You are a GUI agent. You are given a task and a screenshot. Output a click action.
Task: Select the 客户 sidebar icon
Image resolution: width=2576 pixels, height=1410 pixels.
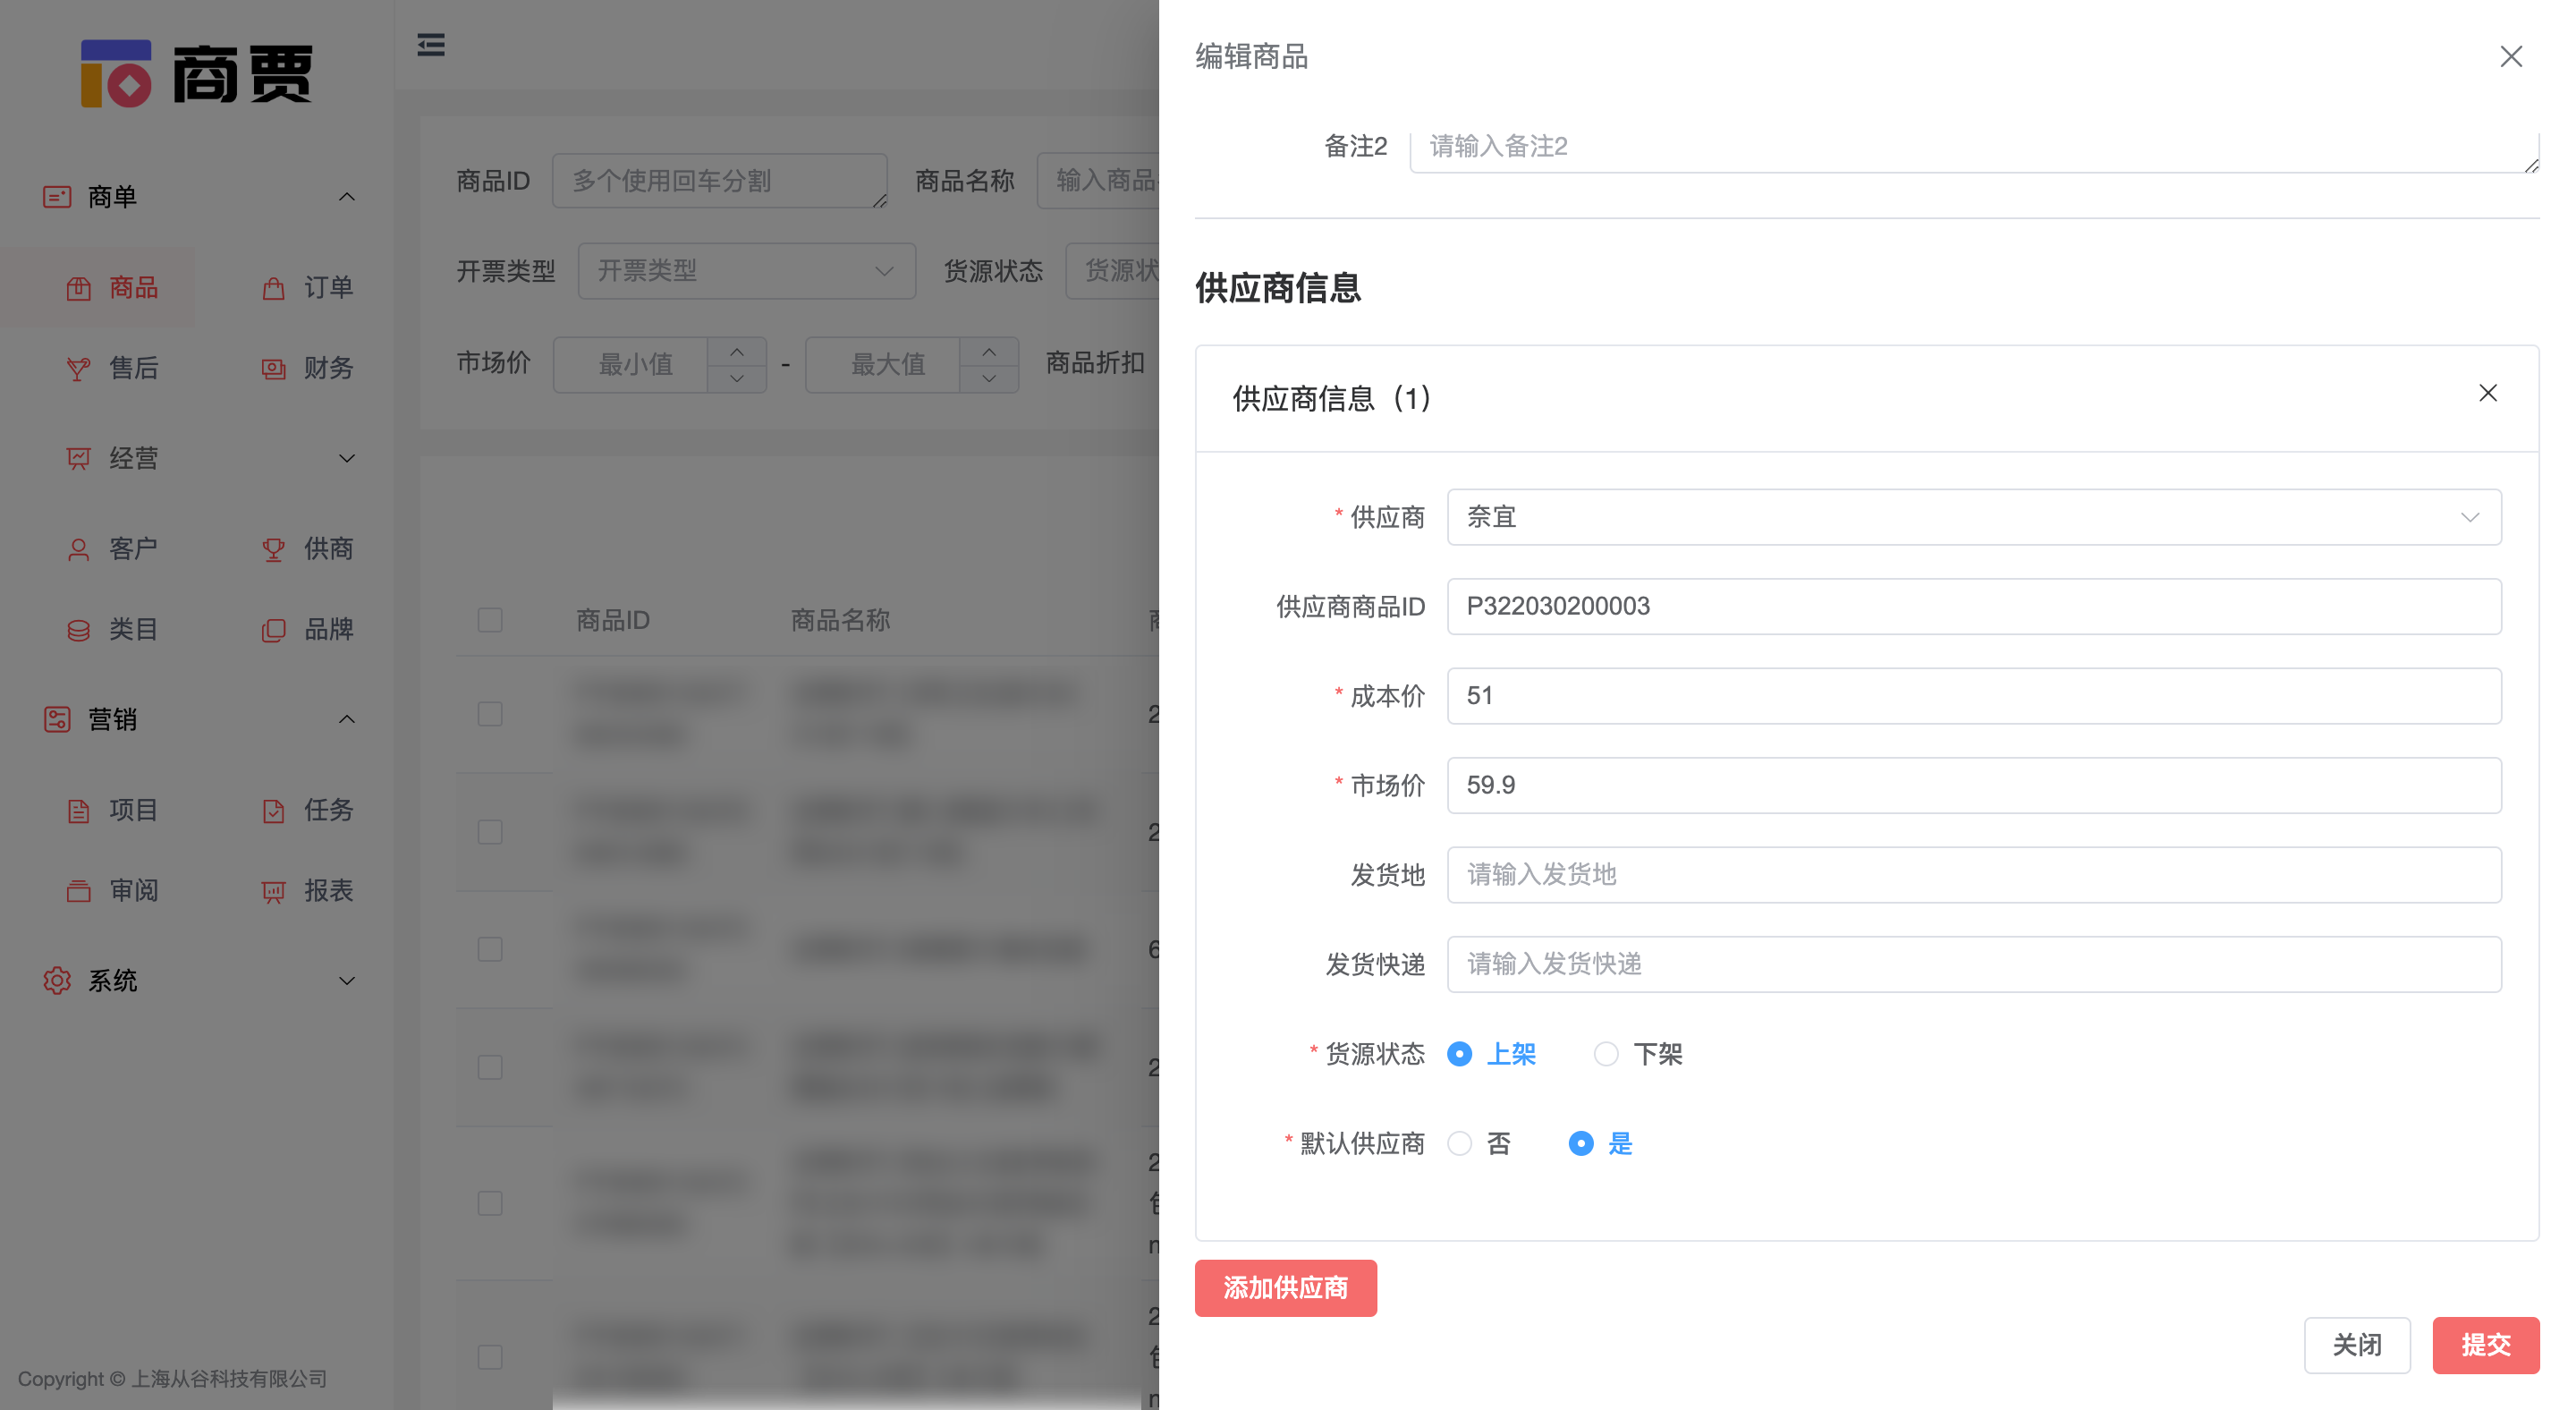pyautogui.click(x=79, y=548)
